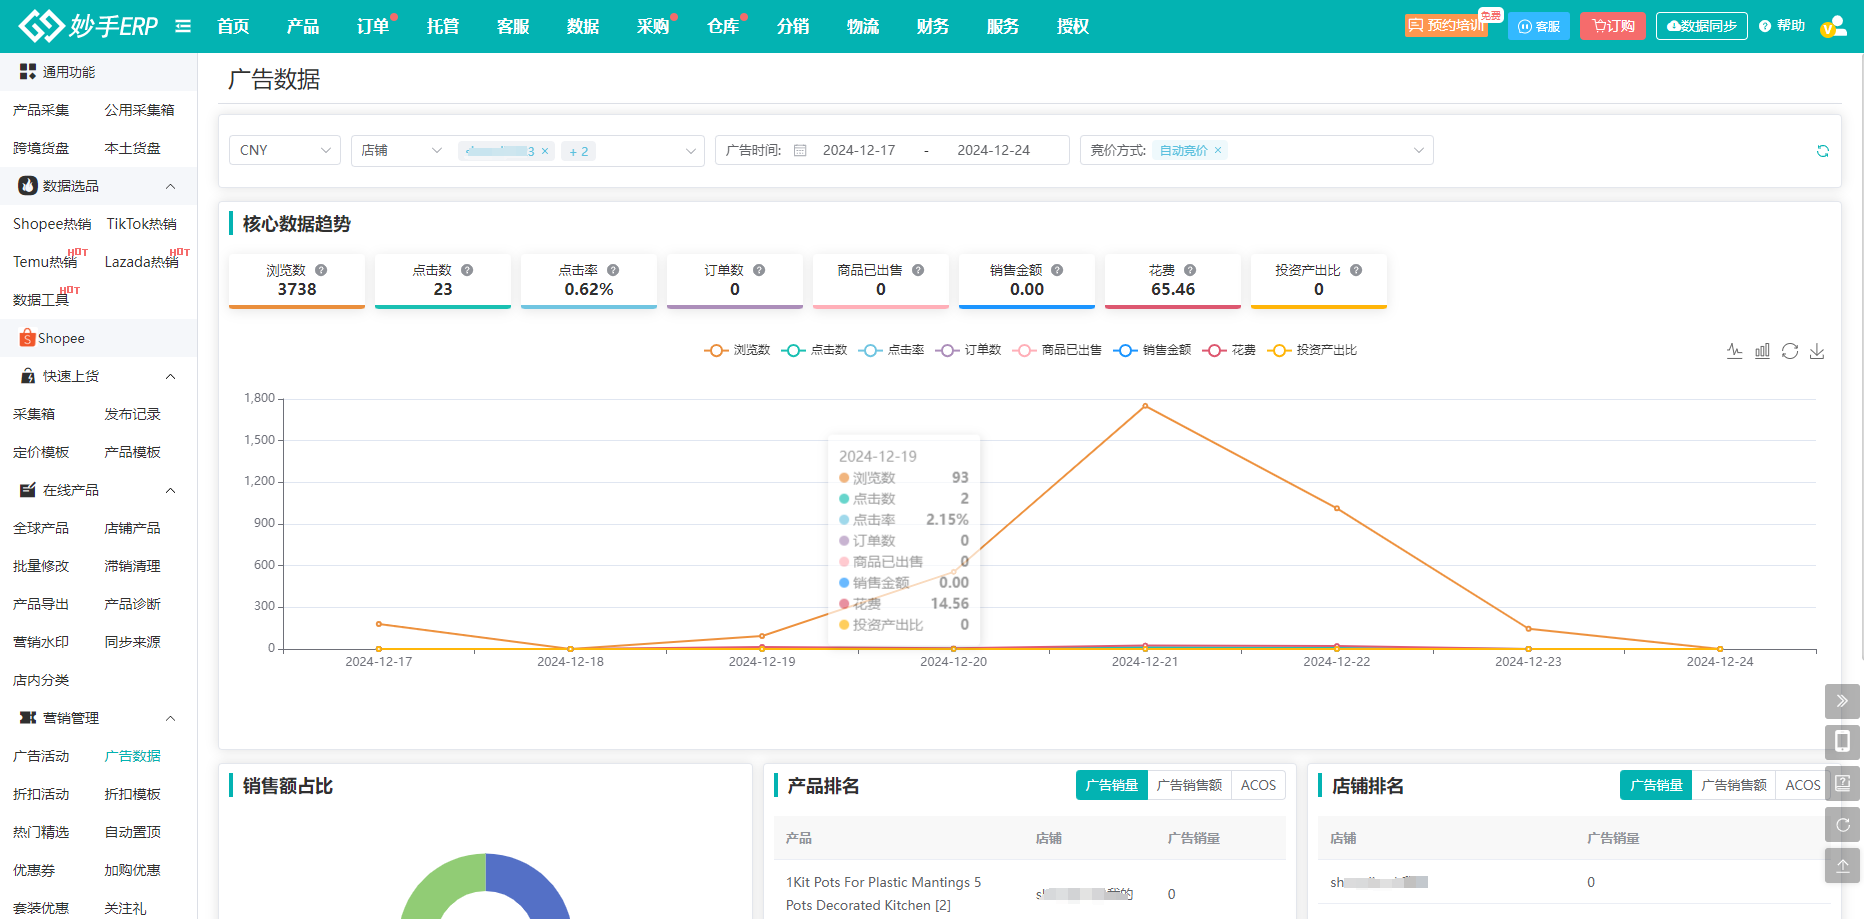
Task: Click the 2024-12-17 start date field
Action: coord(859,150)
